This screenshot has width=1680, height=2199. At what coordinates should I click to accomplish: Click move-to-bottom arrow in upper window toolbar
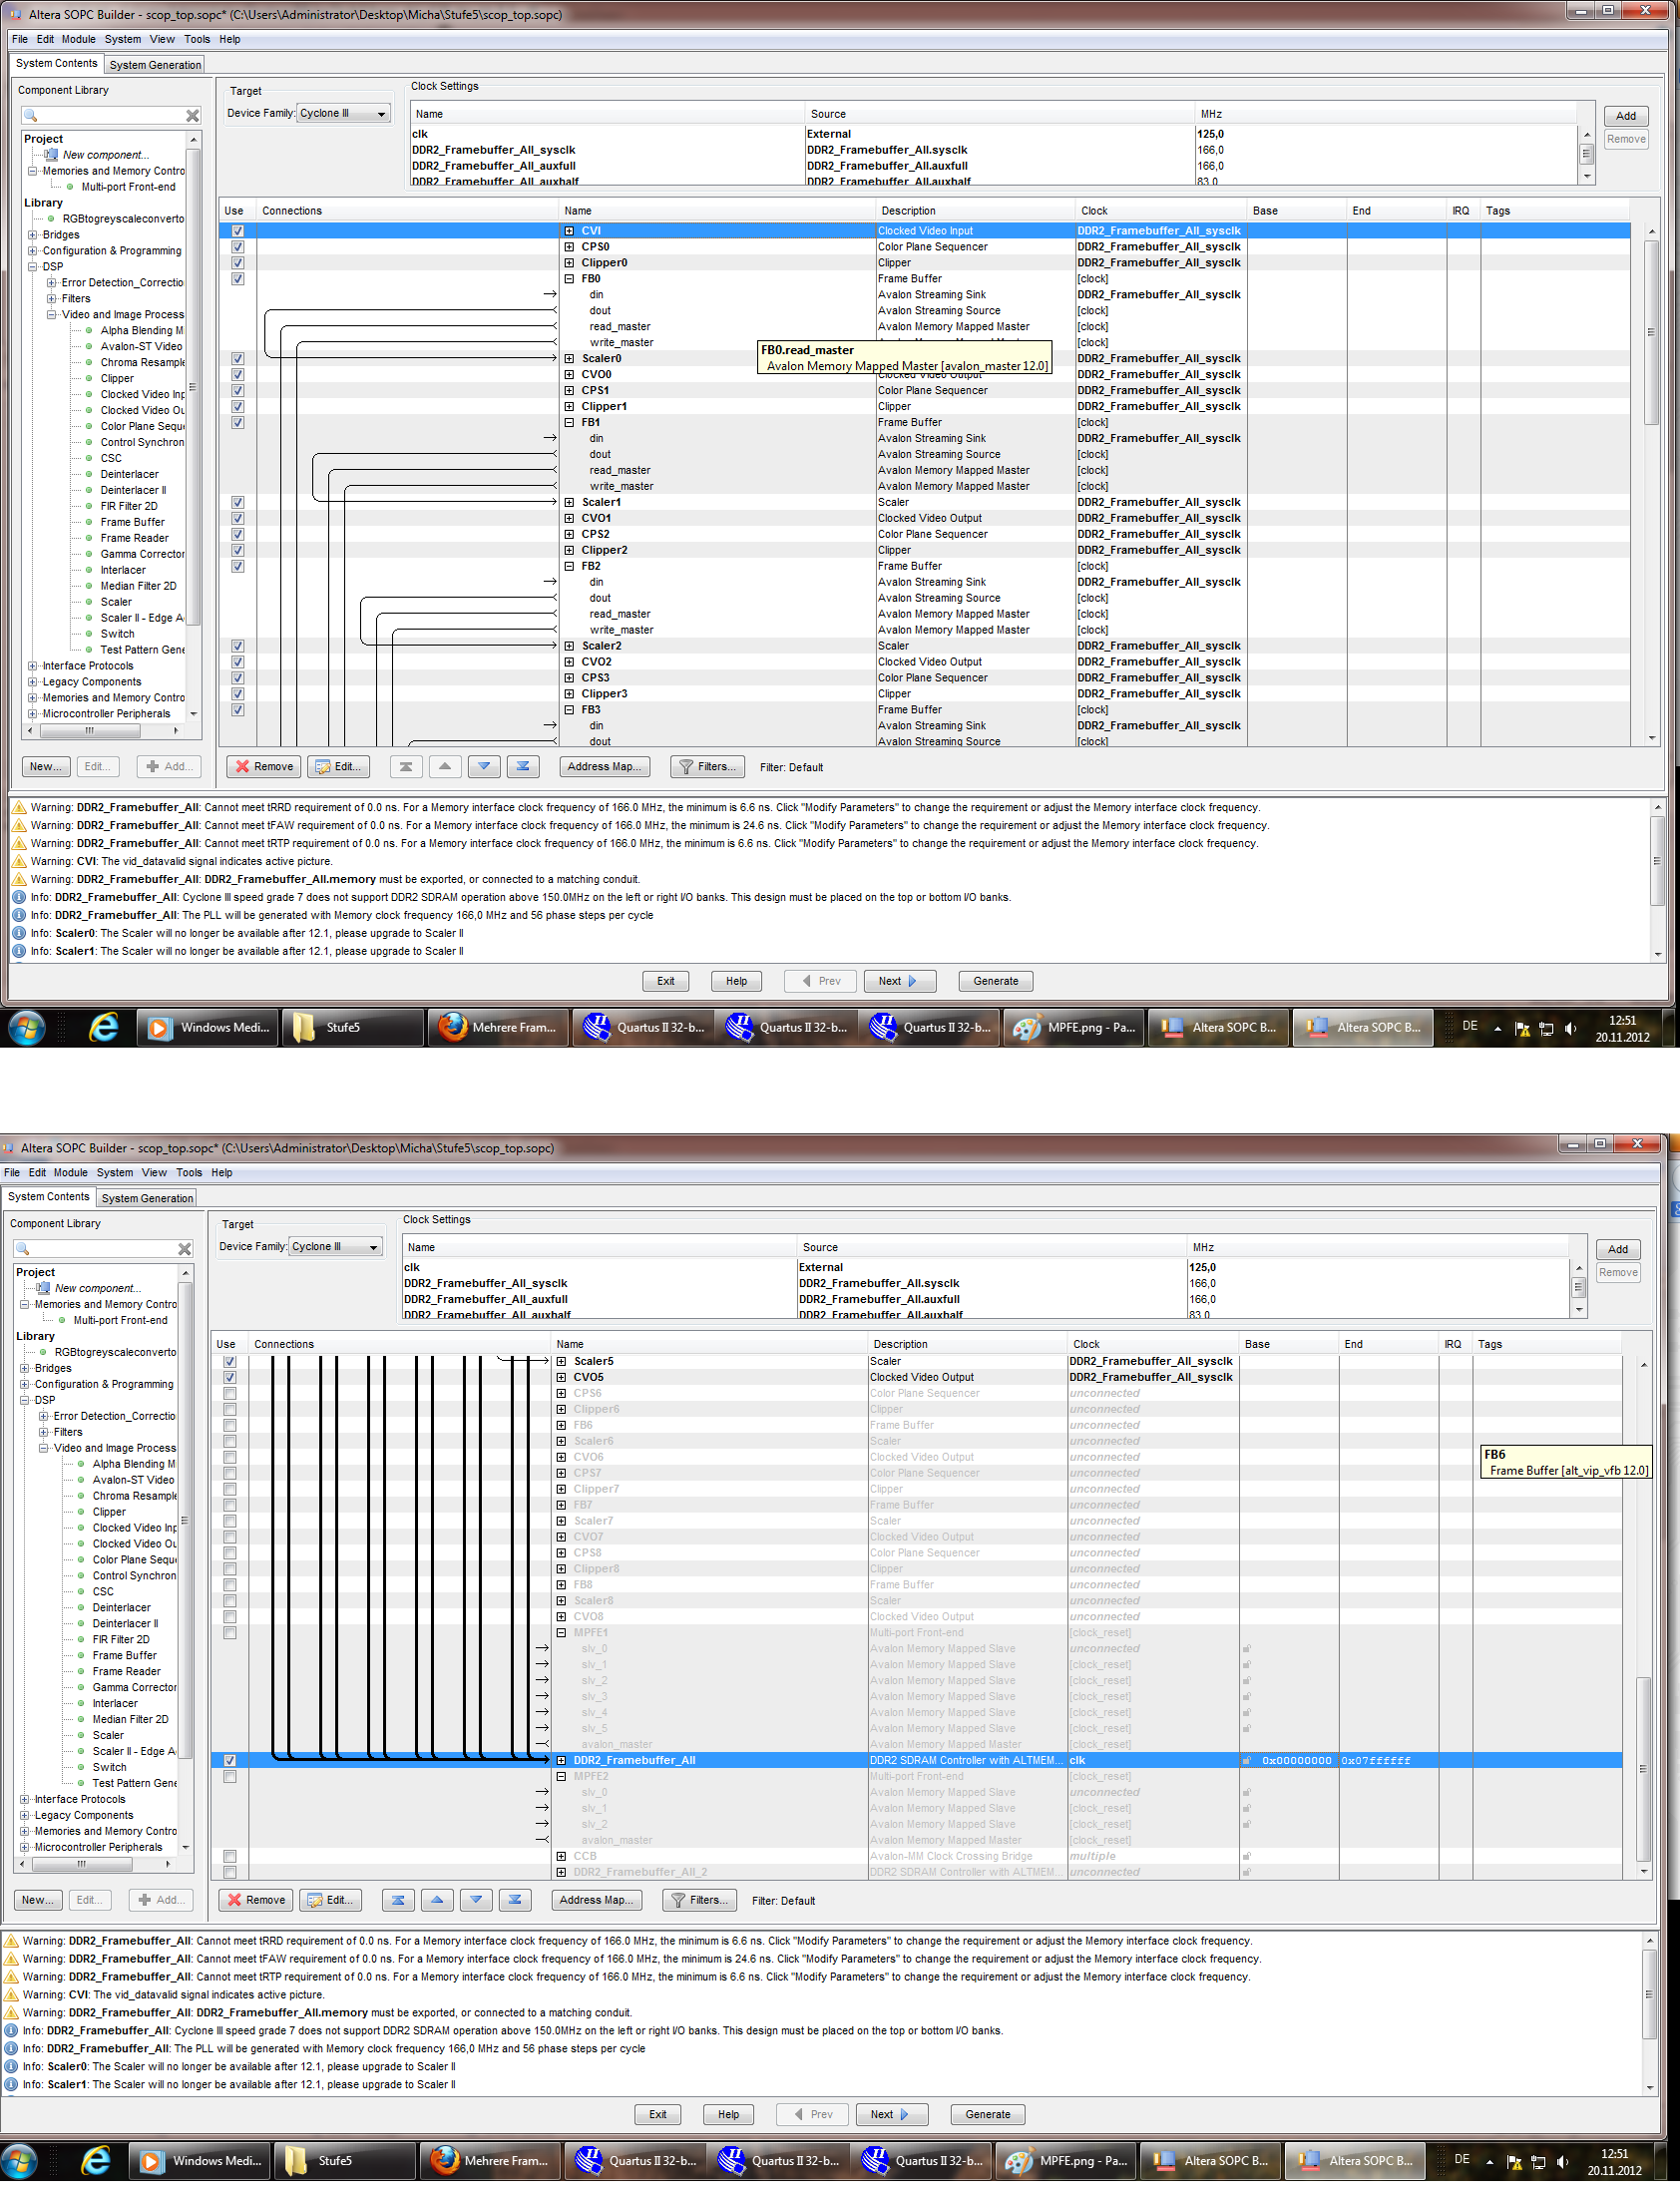(522, 767)
